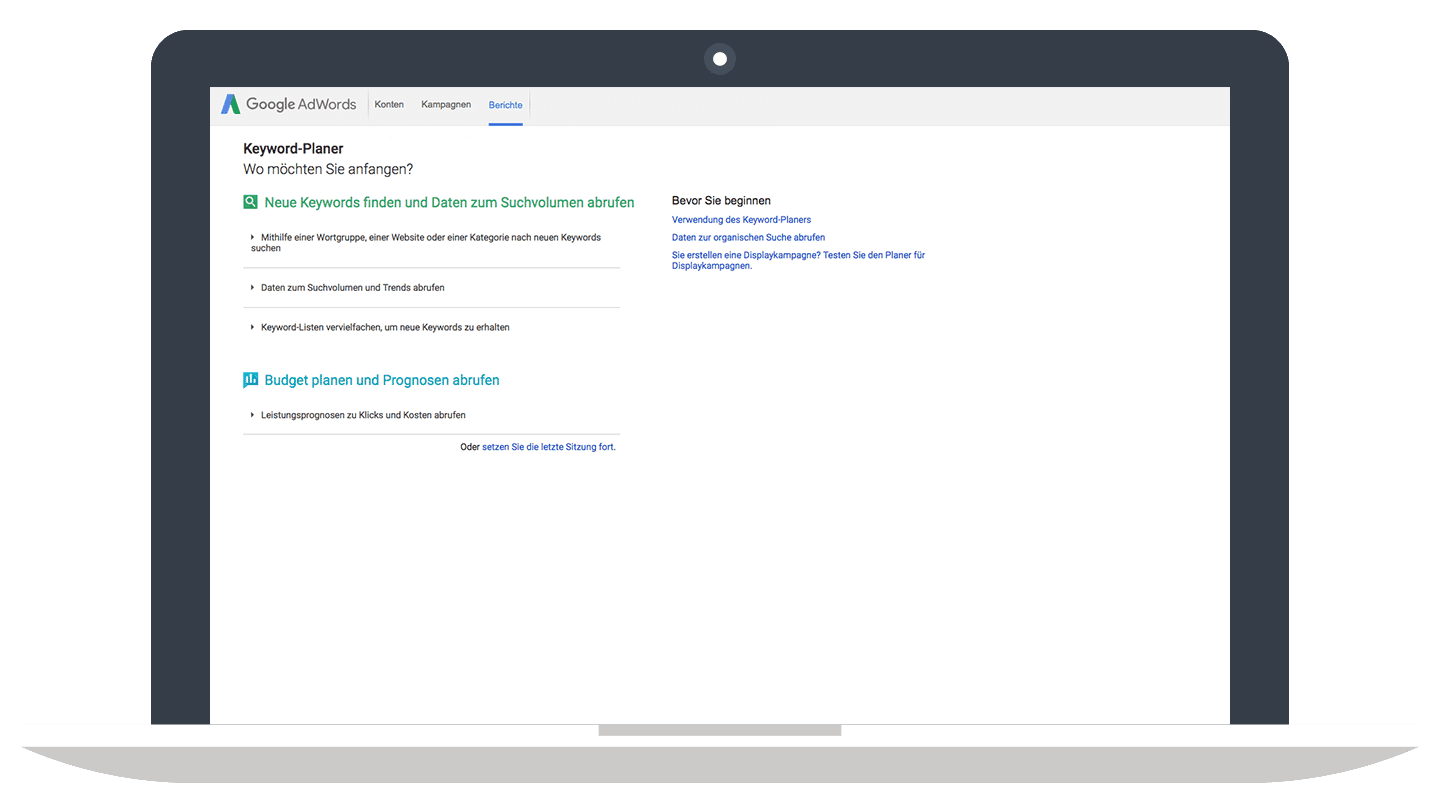
Task: Click the 'Keyword-Planer' page title
Action: click(x=293, y=149)
